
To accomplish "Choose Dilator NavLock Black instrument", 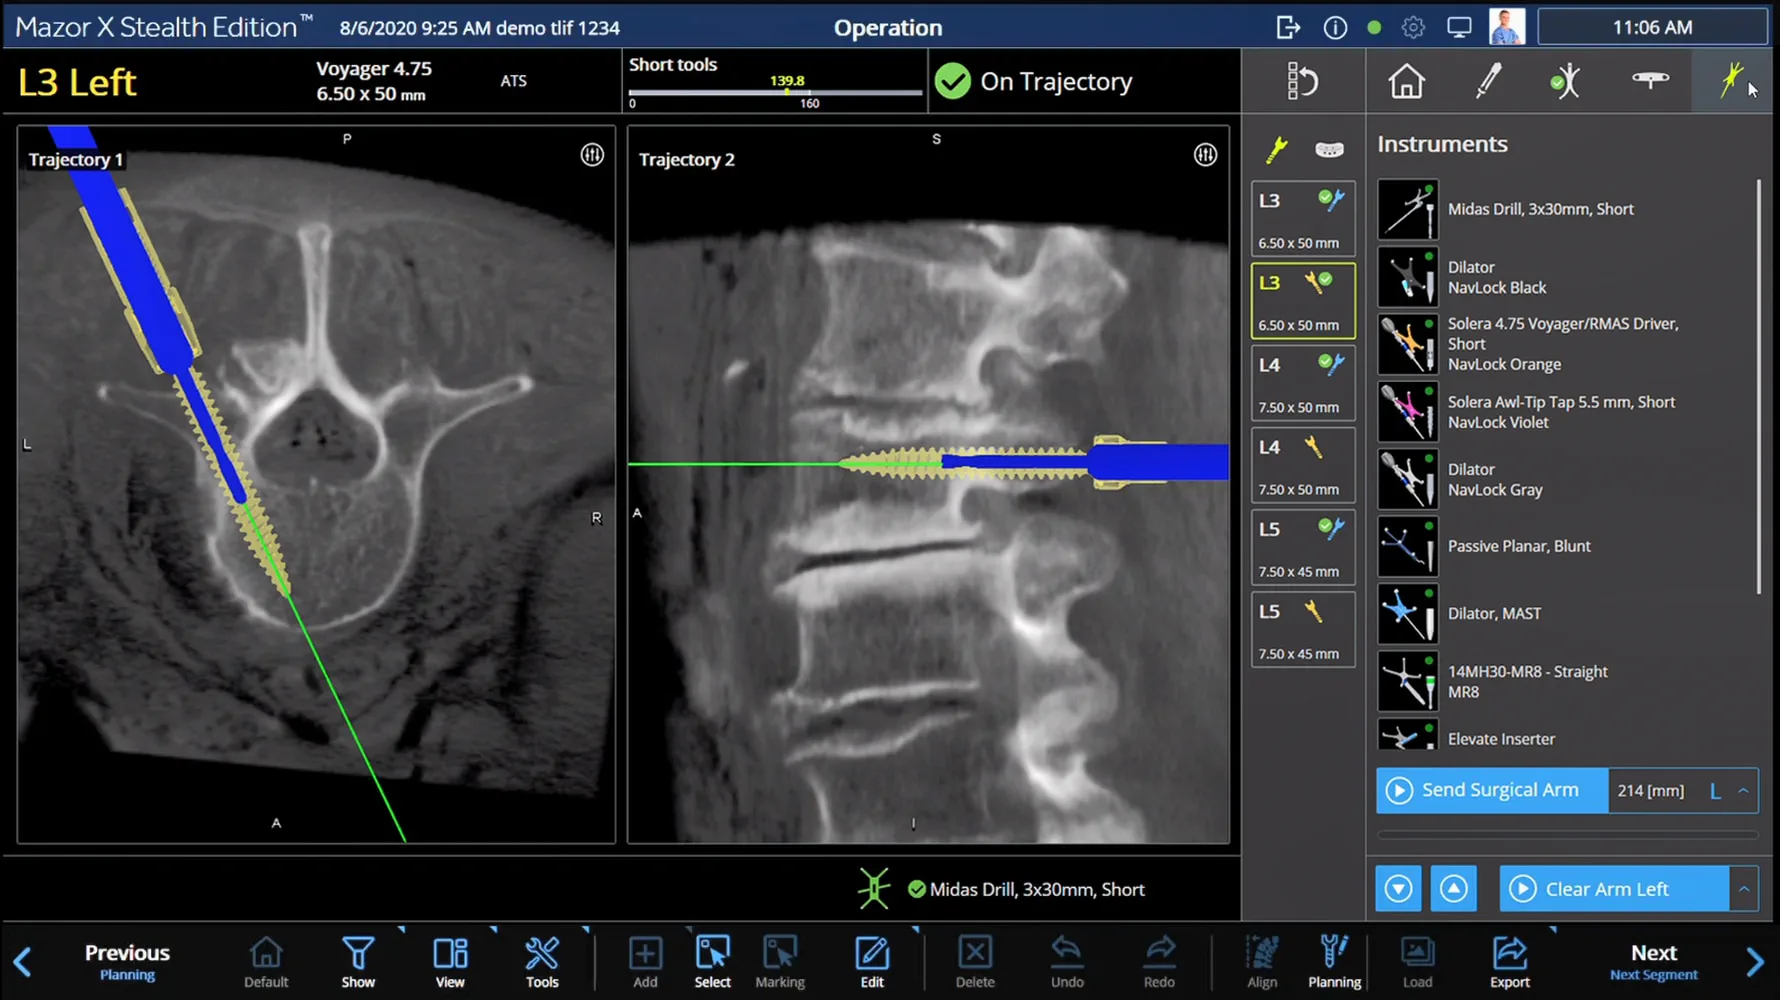I will 1564,277.
